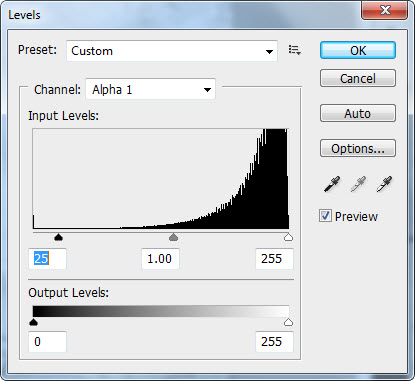Open the preset options menu icon
This screenshot has height=381, width=415.
click(295, 50)
